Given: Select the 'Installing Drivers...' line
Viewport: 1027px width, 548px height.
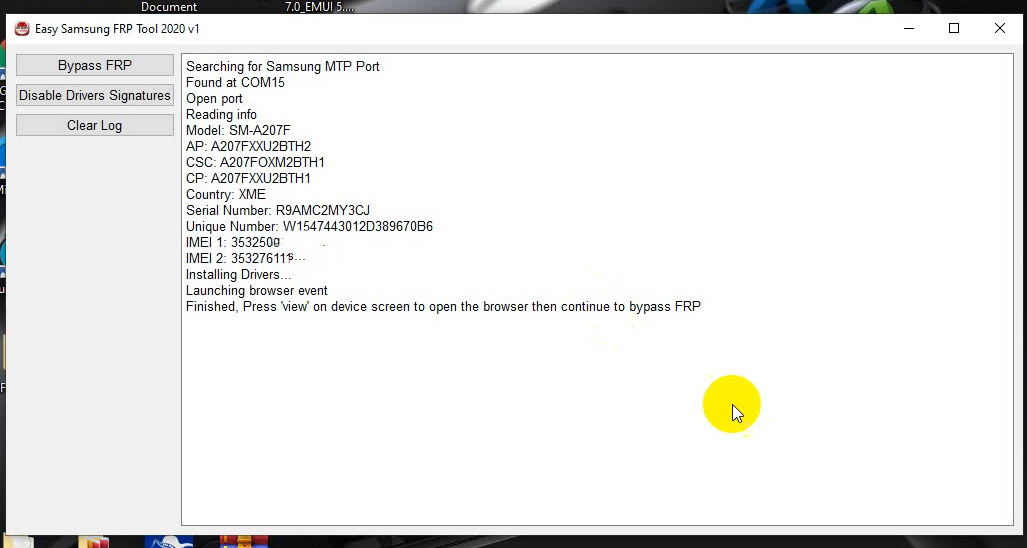Looking at the screenshot, I should tap(238, 274).
